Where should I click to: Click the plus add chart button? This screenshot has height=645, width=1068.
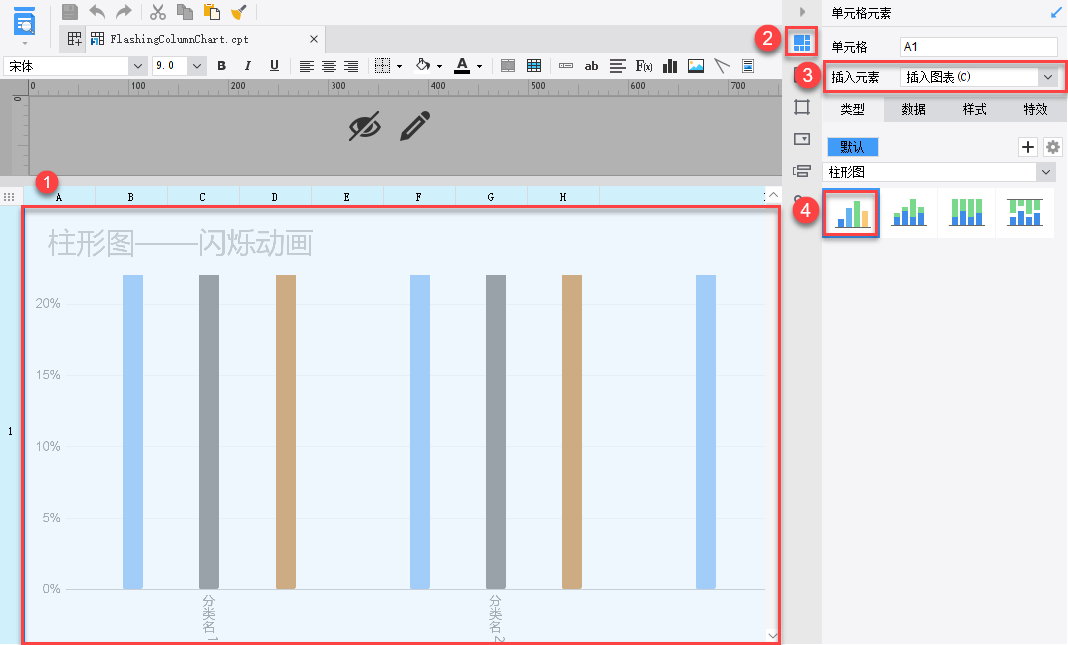coord(1028,146)
